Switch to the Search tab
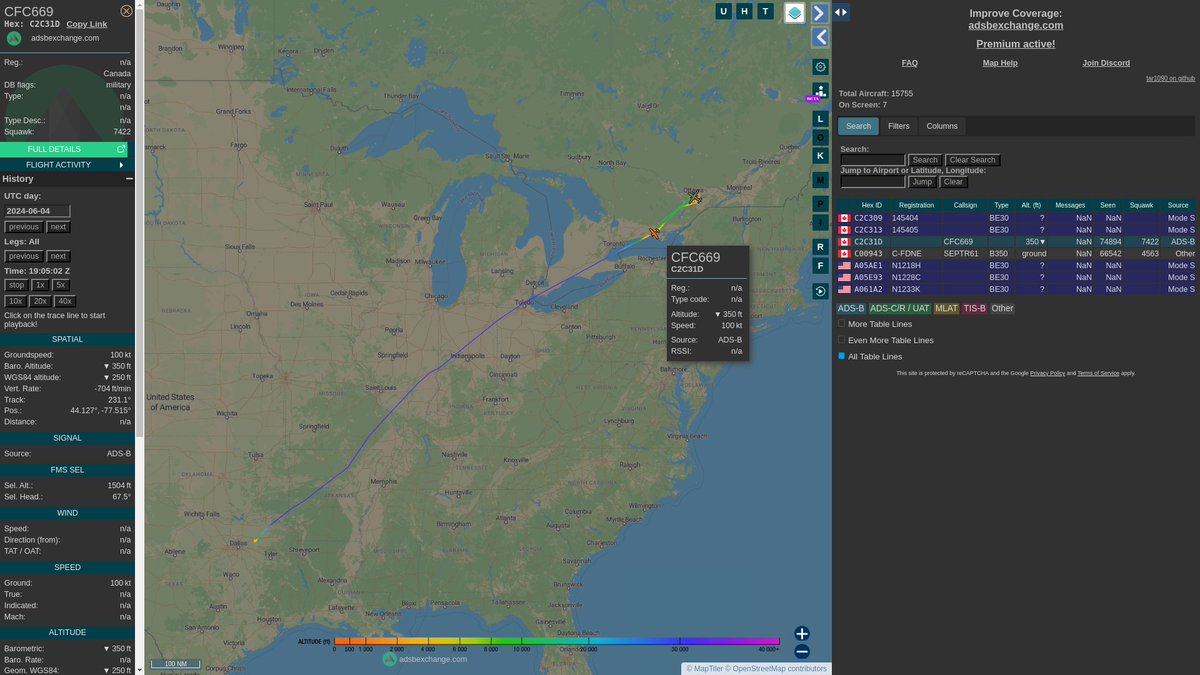The height and width of the screenshot is (675, 1200). 859,126
